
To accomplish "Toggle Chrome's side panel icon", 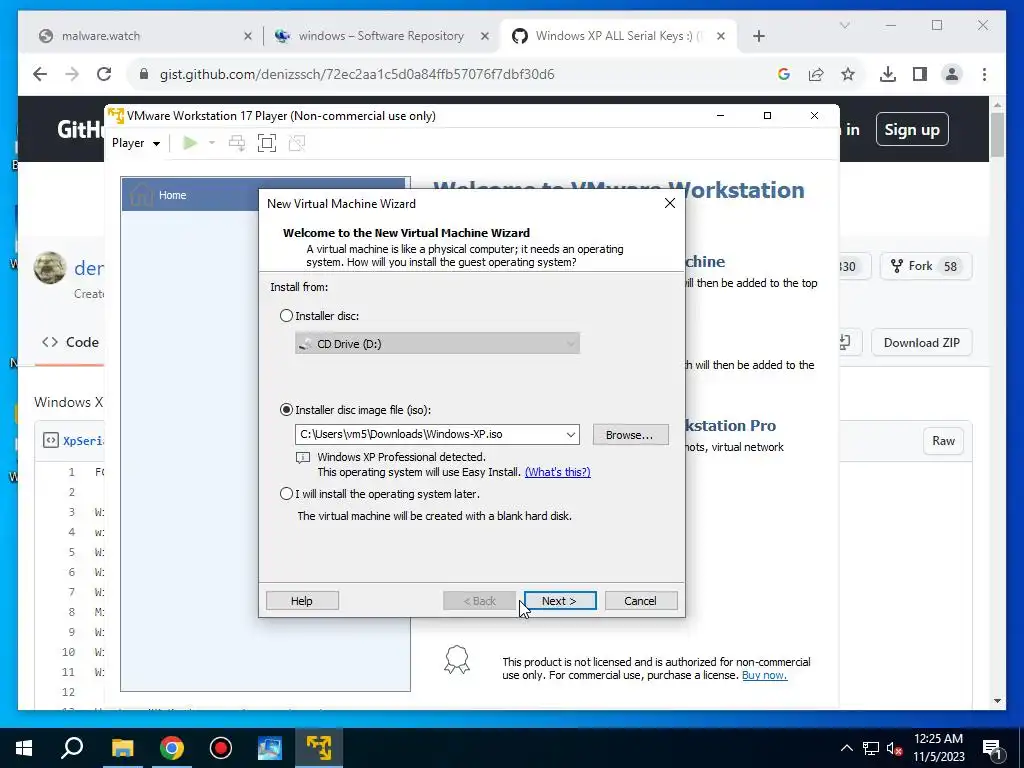I will (920, 74).
